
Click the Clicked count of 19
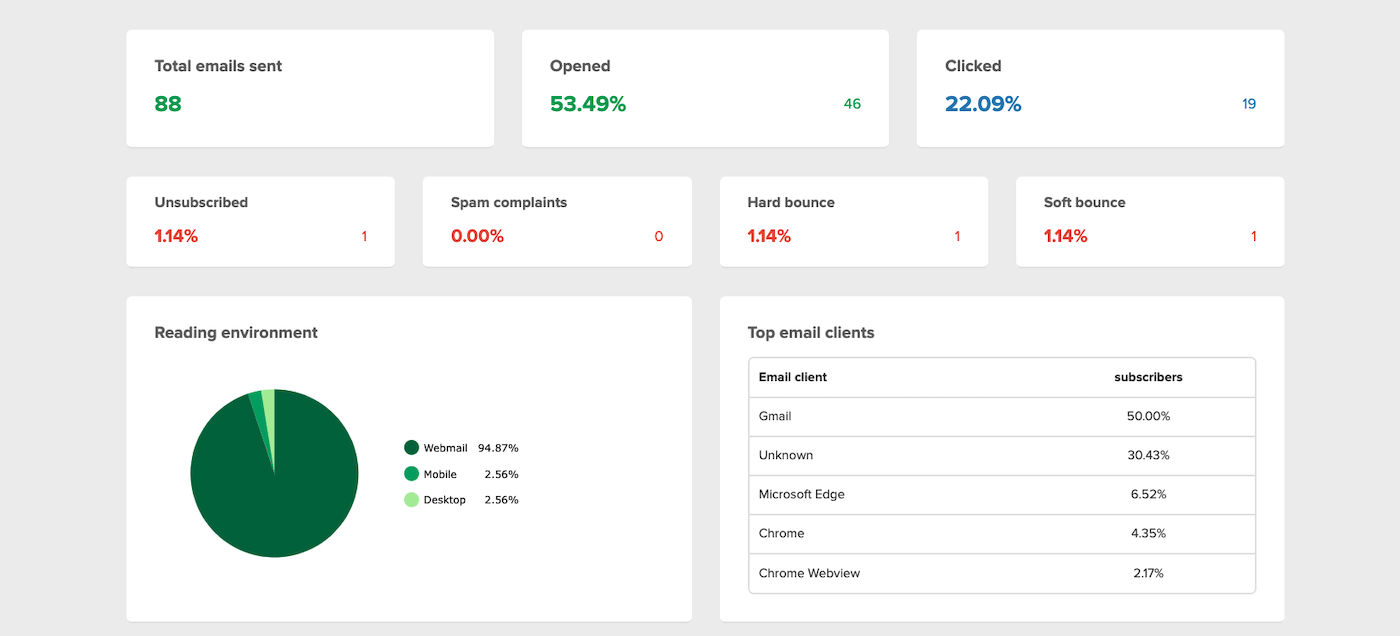pos(1249,104)
